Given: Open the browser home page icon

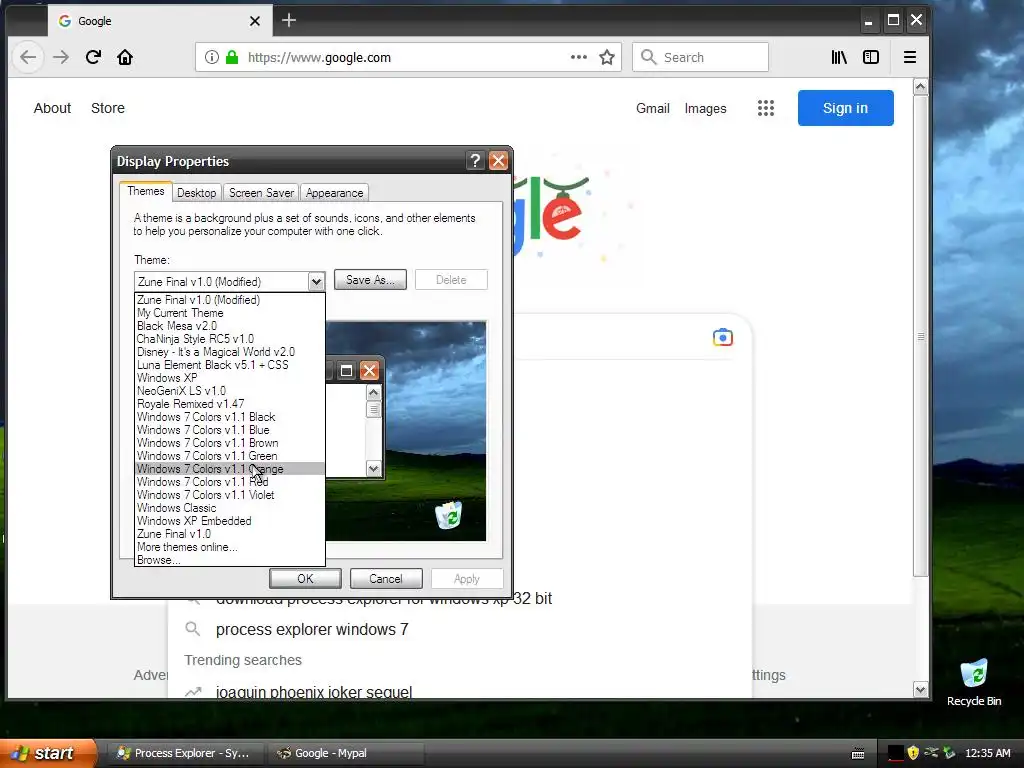Looking at the screenshot, I should (125, 57).
